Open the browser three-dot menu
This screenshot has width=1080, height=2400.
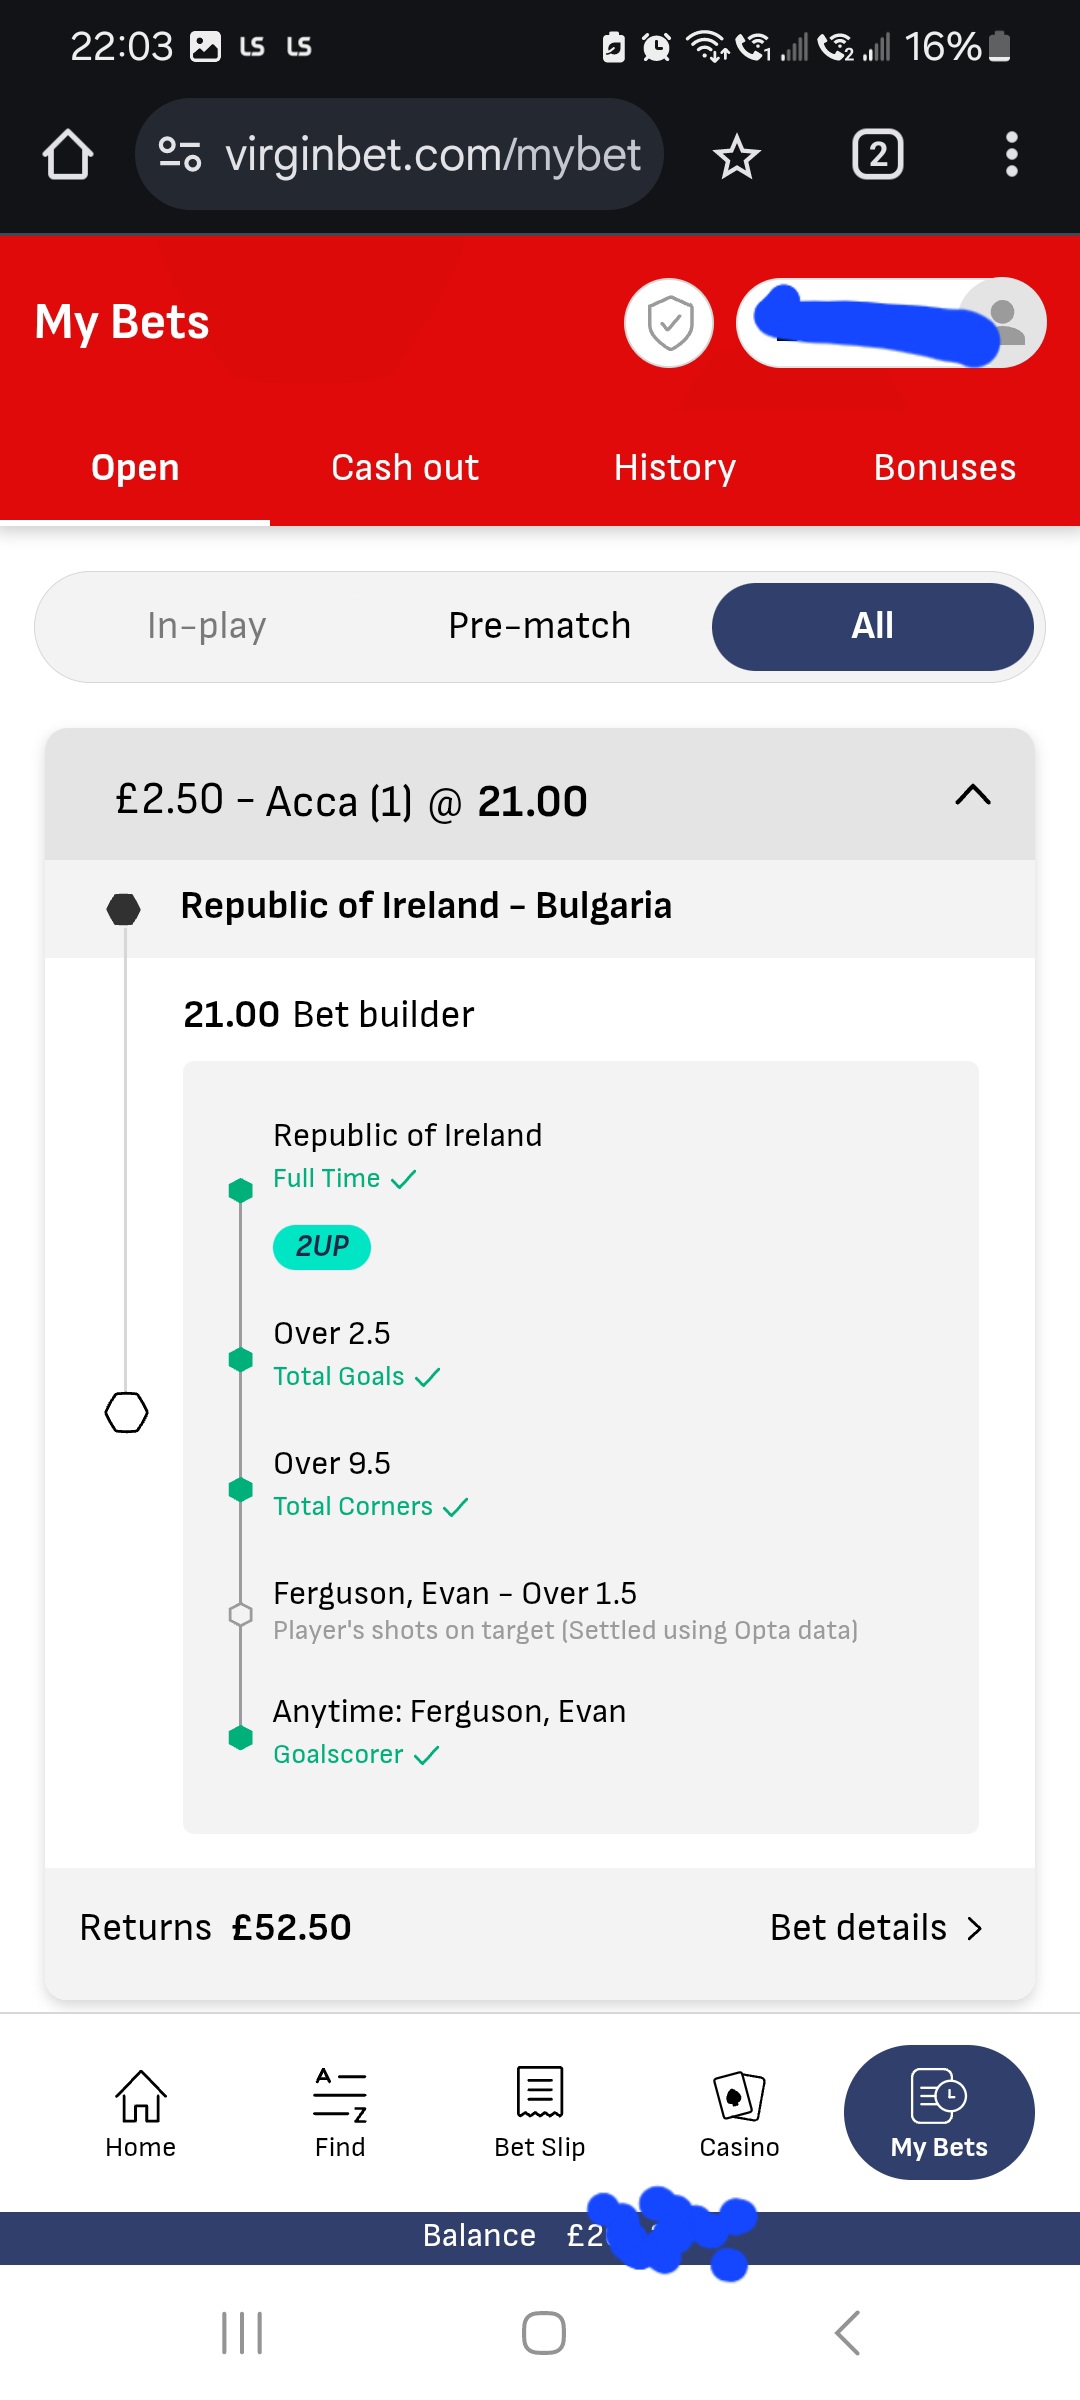tap(1011, 155)
